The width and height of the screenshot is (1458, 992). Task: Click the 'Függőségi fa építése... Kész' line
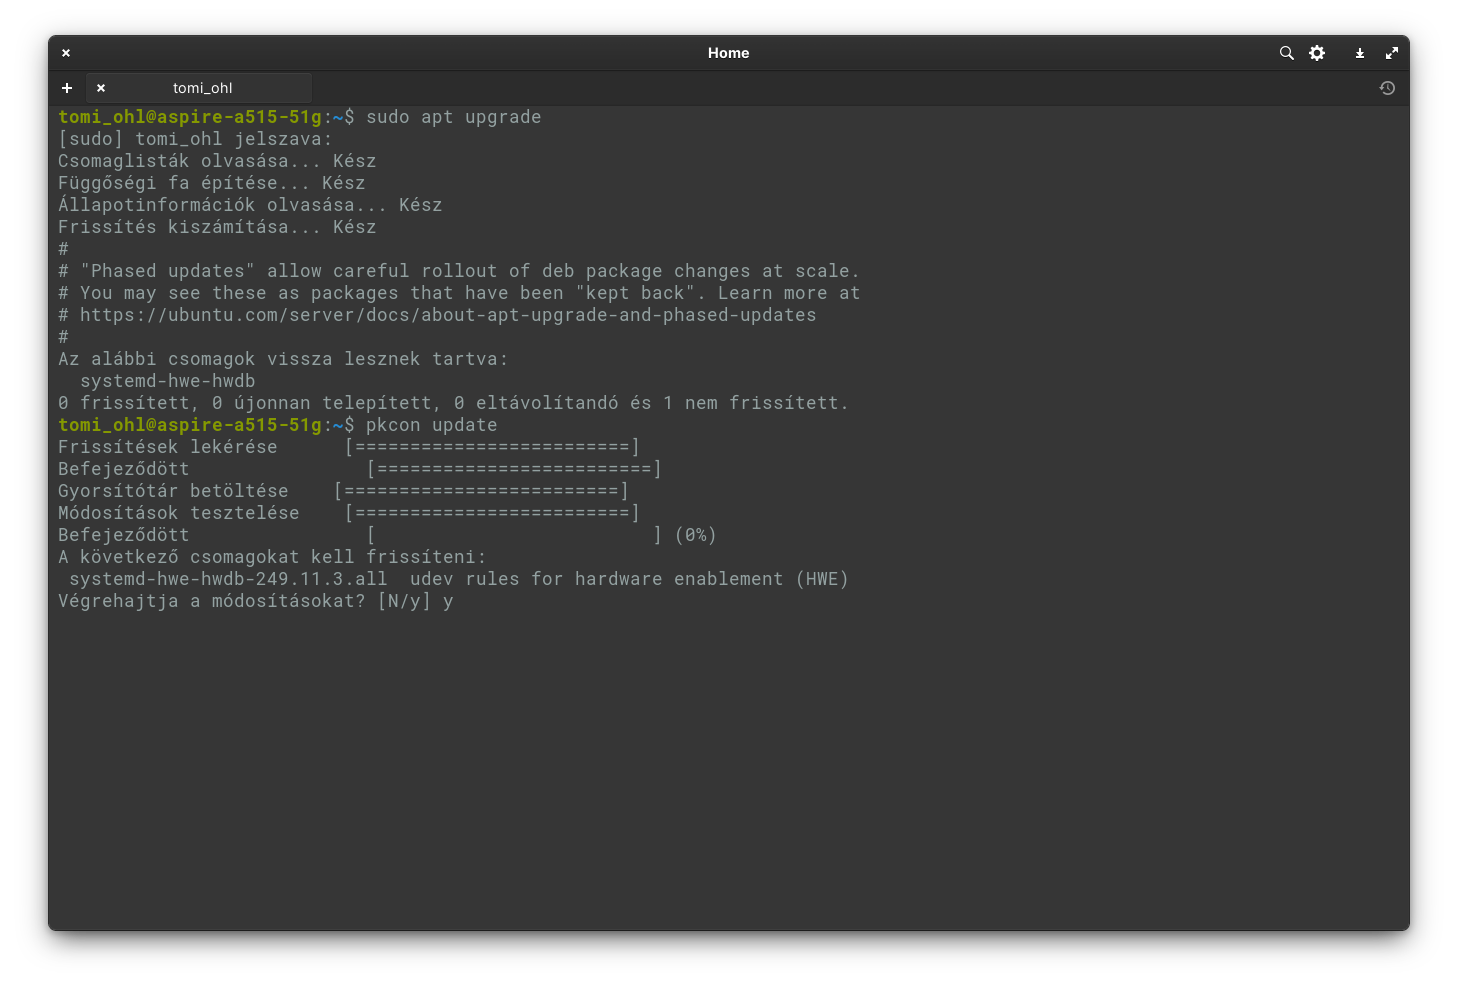click(x=212, y=183)
